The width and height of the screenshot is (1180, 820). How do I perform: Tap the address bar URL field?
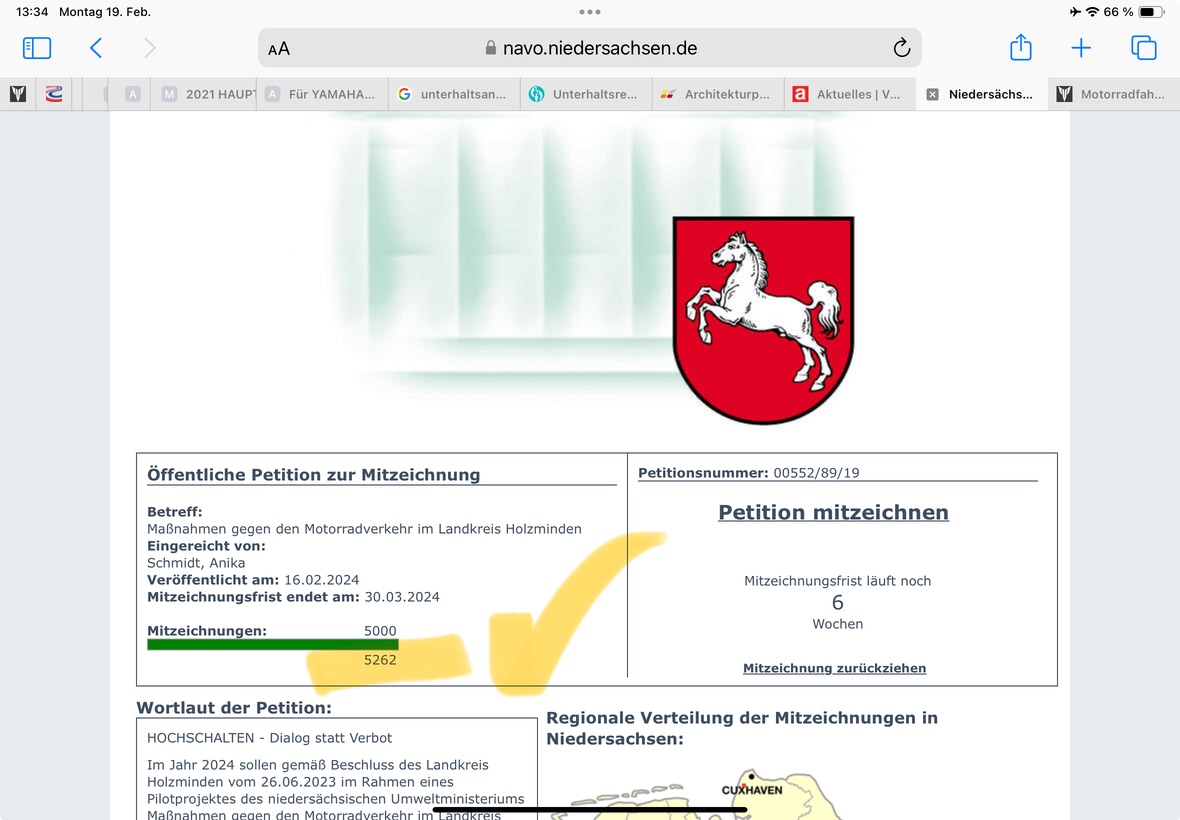(590, 48)
